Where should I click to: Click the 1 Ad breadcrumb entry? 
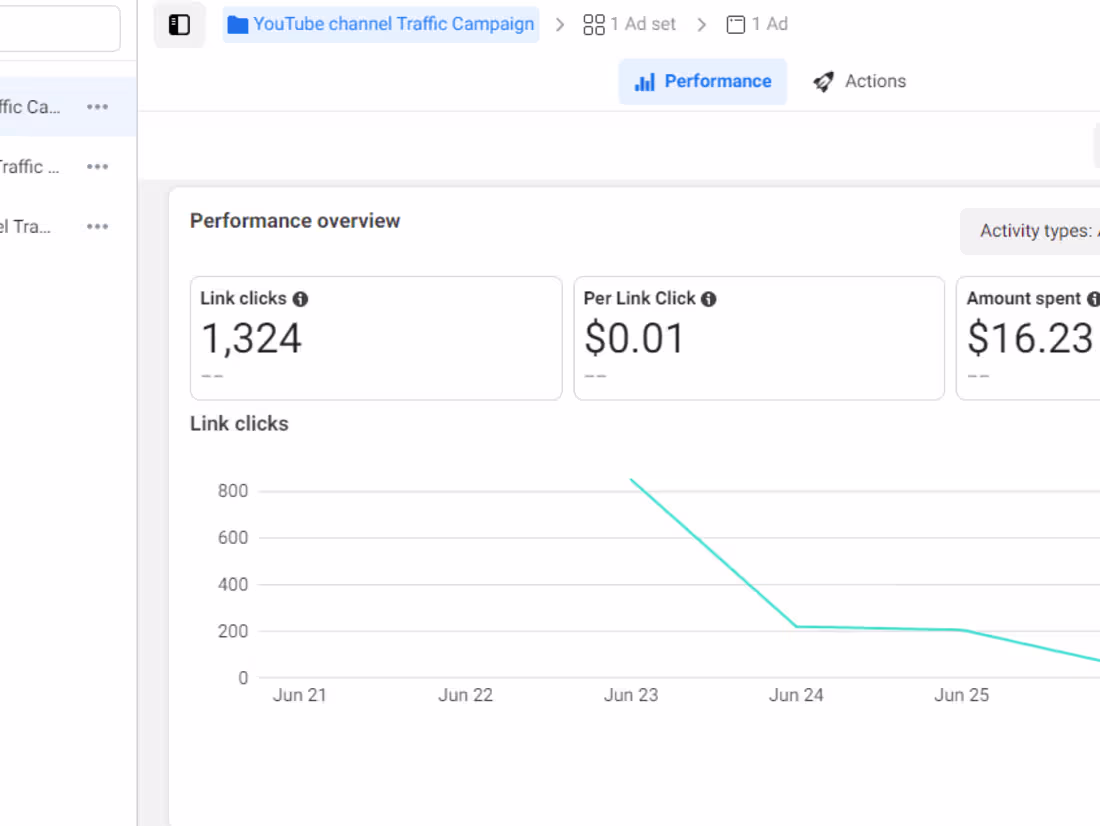pos(768,23)
